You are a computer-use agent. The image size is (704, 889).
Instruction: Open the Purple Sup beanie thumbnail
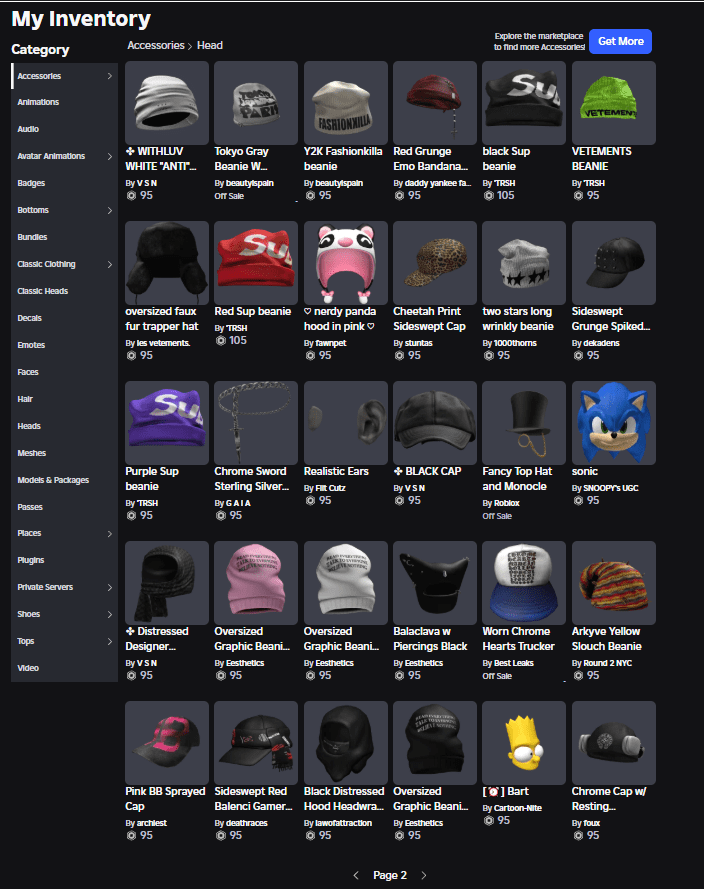coord(167,422)
